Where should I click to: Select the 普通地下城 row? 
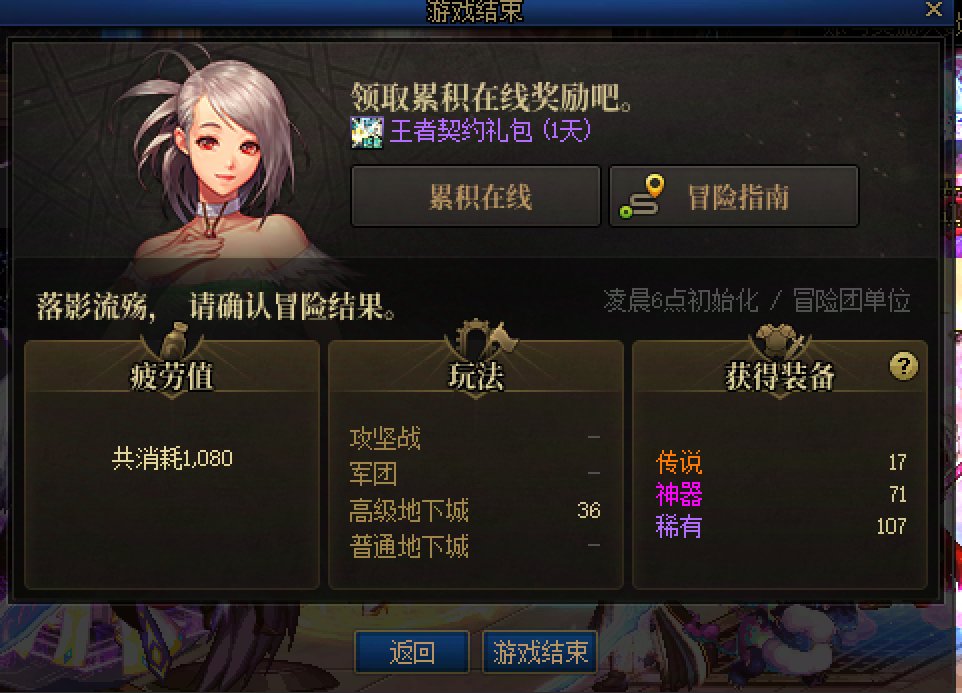pyautogui.click(x=475, y=546)
